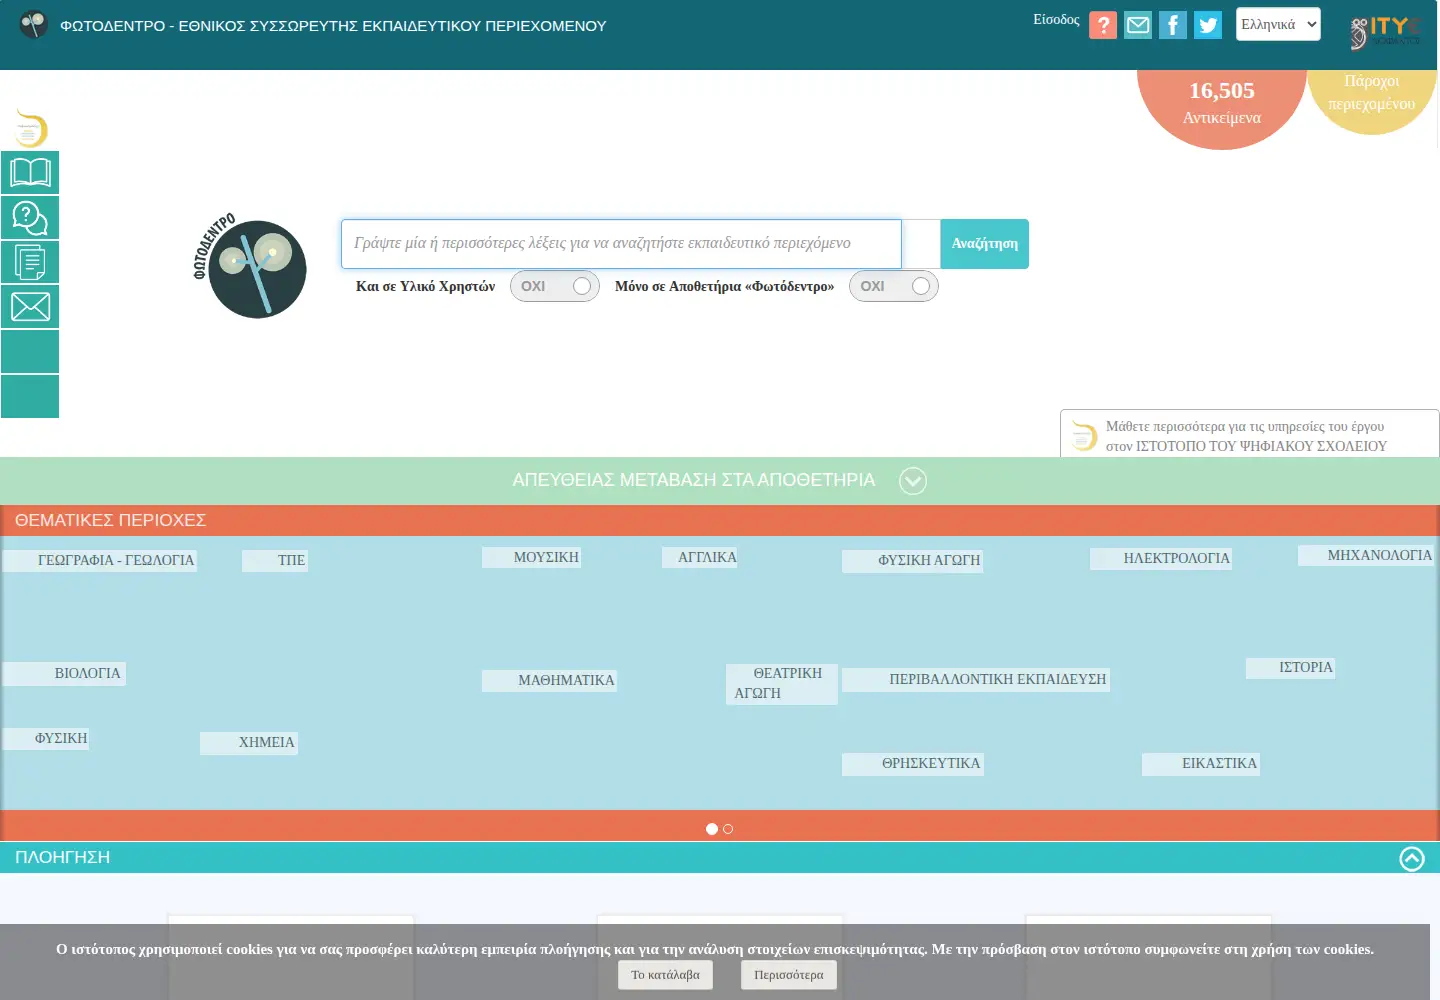Select the ΑΓΓΛΙΚΑ subject tag
Image resolution: width=1440 pixels, height=1000 pixels.
click(x=700, y=557)
